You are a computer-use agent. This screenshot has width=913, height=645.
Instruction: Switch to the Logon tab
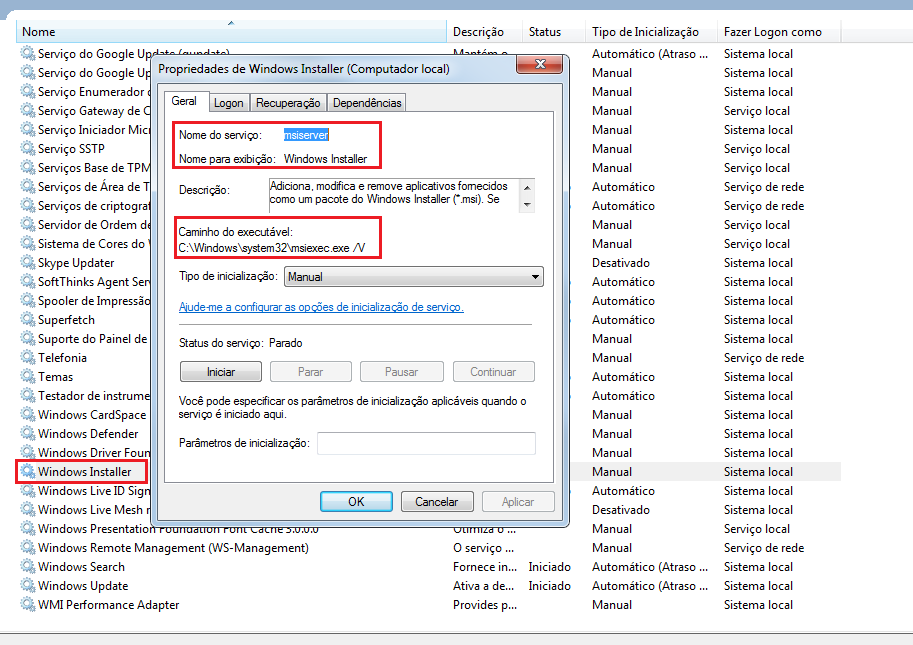[228, 103]
